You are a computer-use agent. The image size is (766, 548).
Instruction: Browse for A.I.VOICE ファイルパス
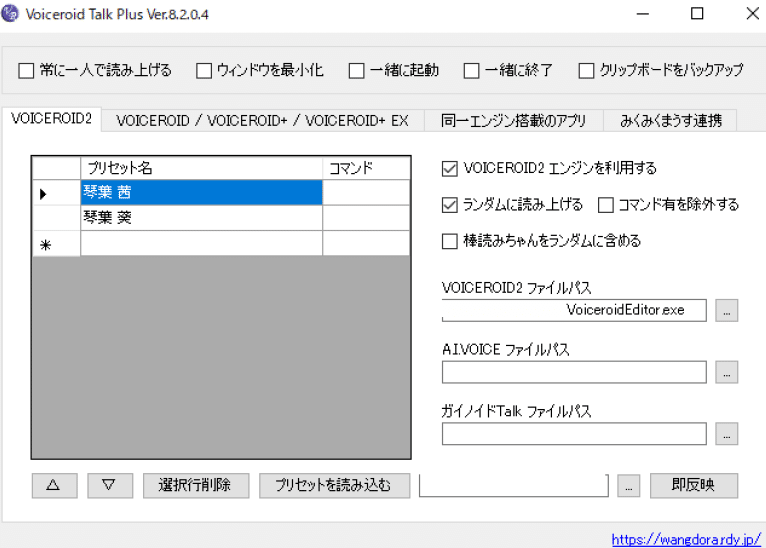tap(726, 372)
